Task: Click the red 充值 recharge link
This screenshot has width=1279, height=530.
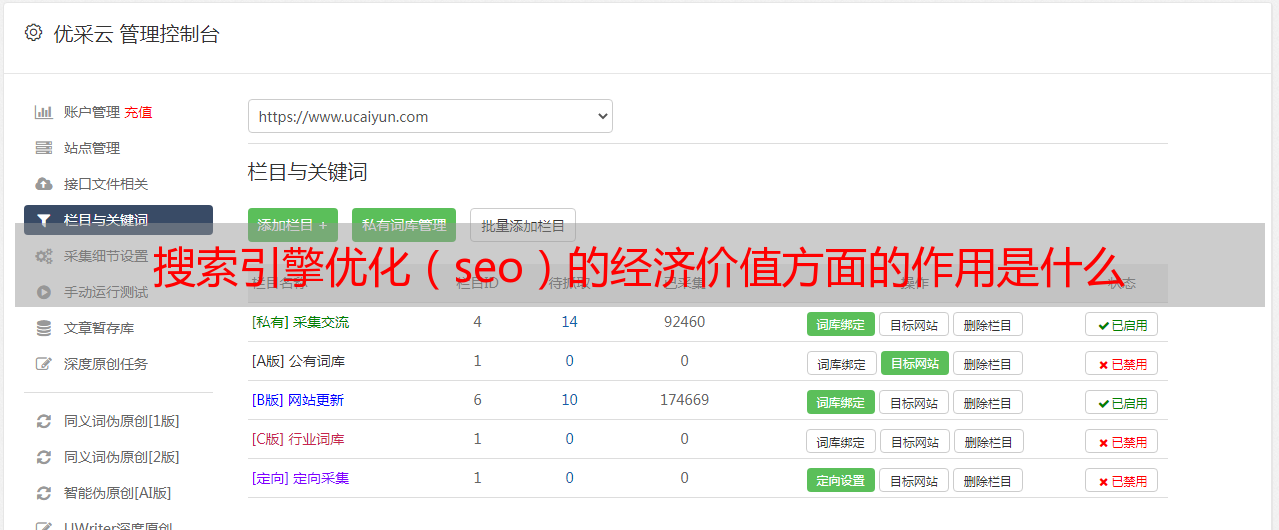Action: coord(138,112)
